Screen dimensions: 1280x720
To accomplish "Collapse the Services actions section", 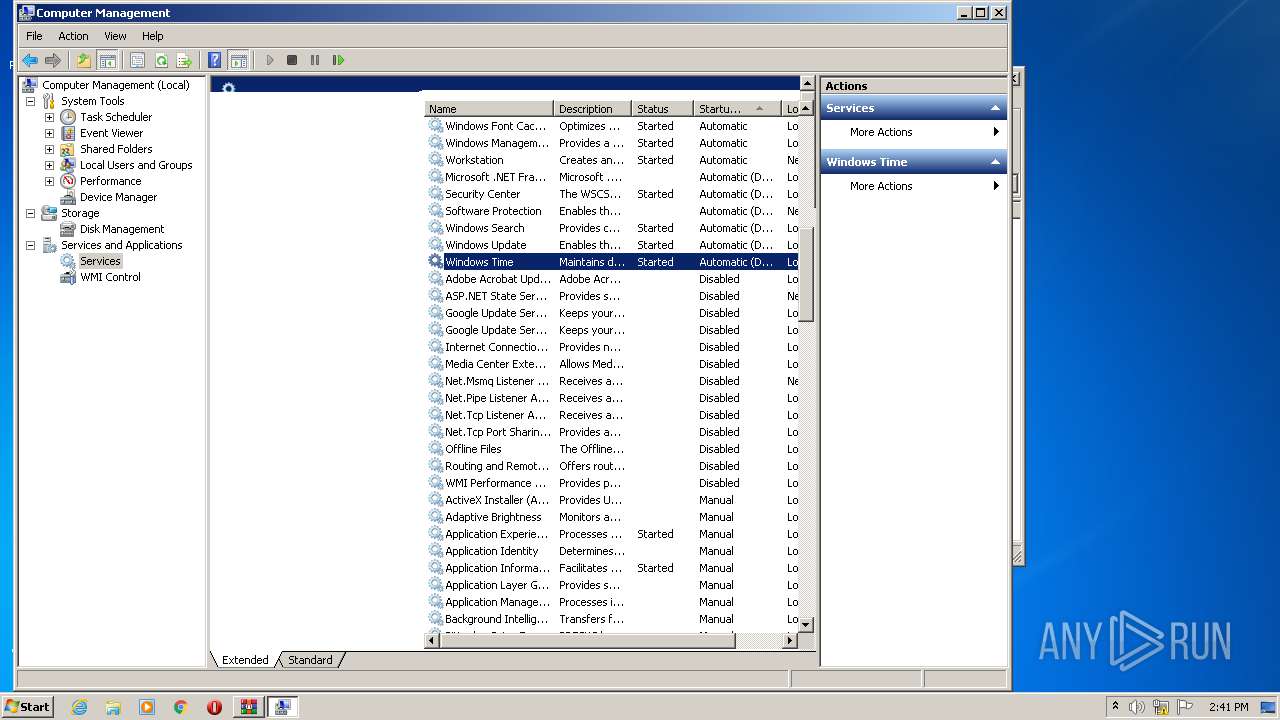I will pyautogui.click(x=995, y=108).
